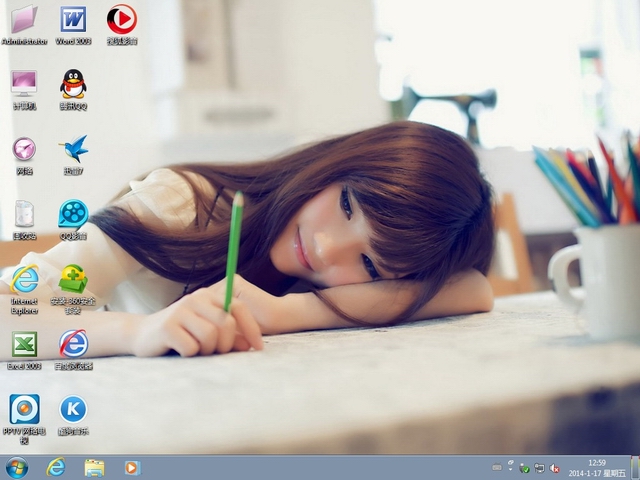Select the Xunlei 7 blue bird icon
640x480 pixels.
tap(73, 149)
